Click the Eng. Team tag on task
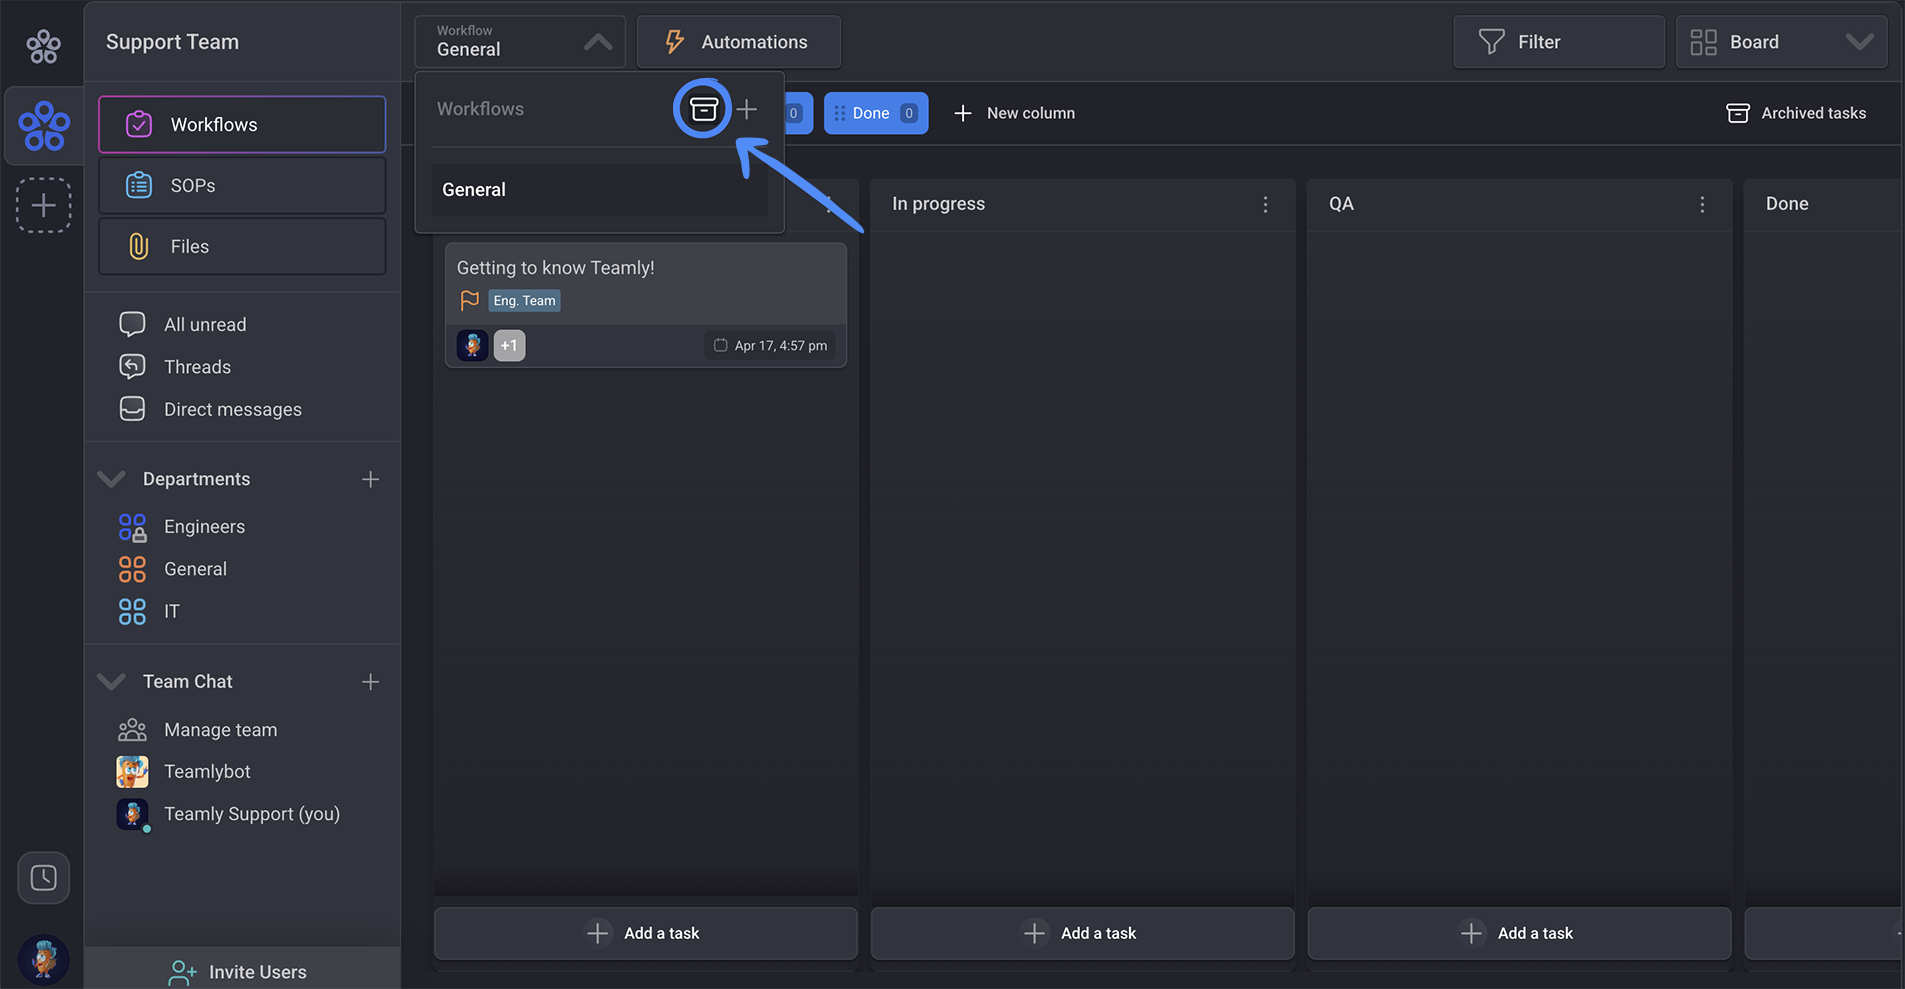 point(524,301)
